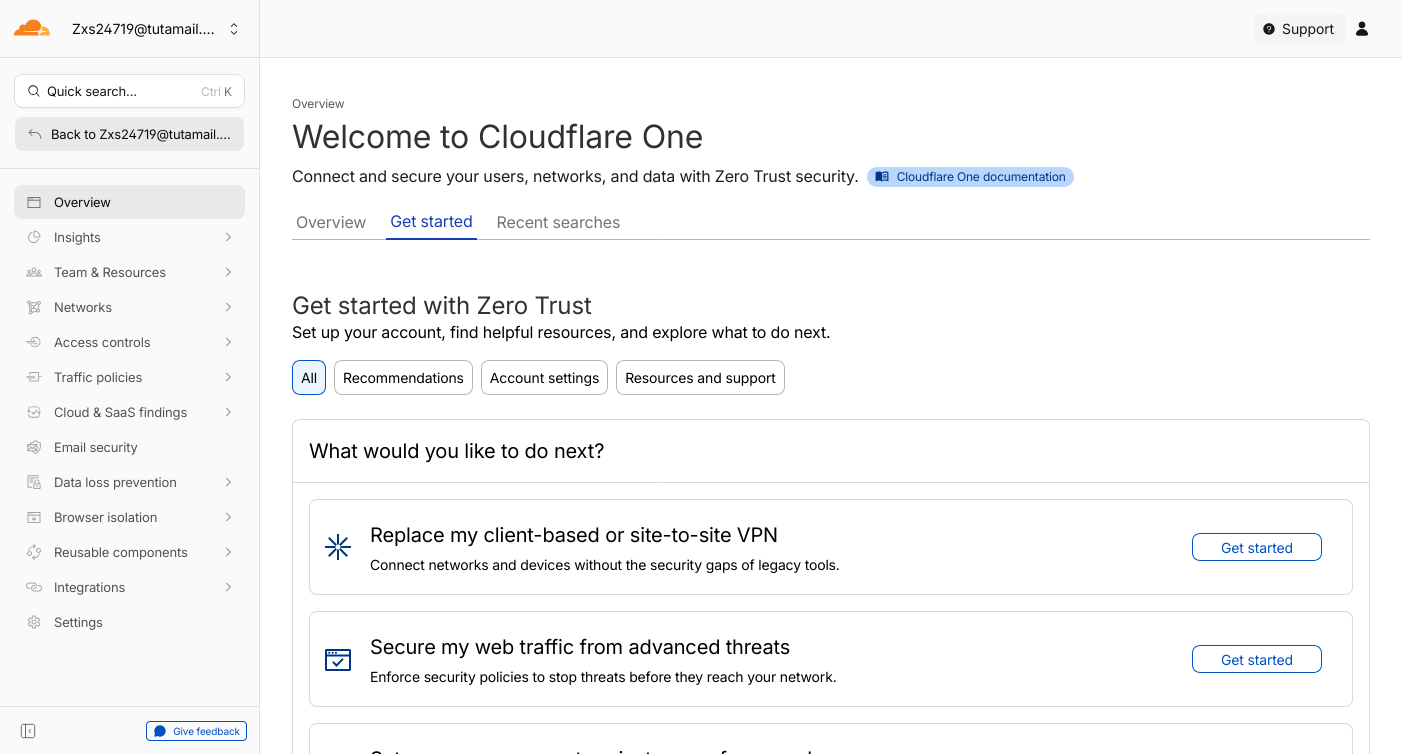Click the Settings gear icon

pos(34,622)
